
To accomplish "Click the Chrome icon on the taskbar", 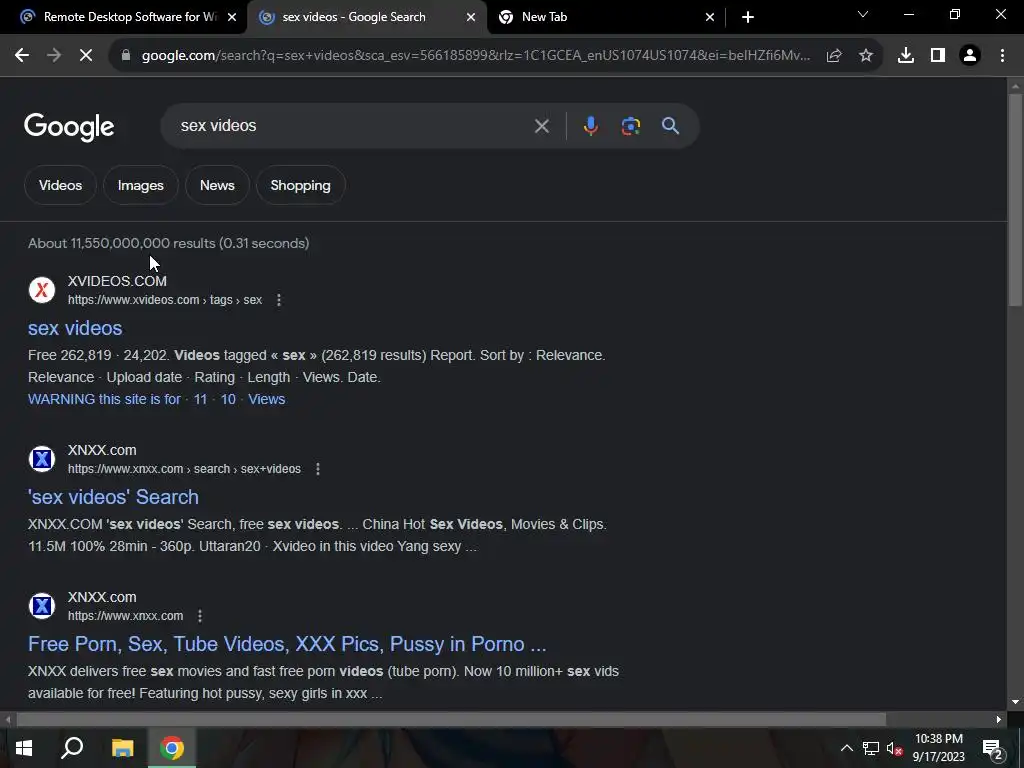I will (x=172, y=748).
